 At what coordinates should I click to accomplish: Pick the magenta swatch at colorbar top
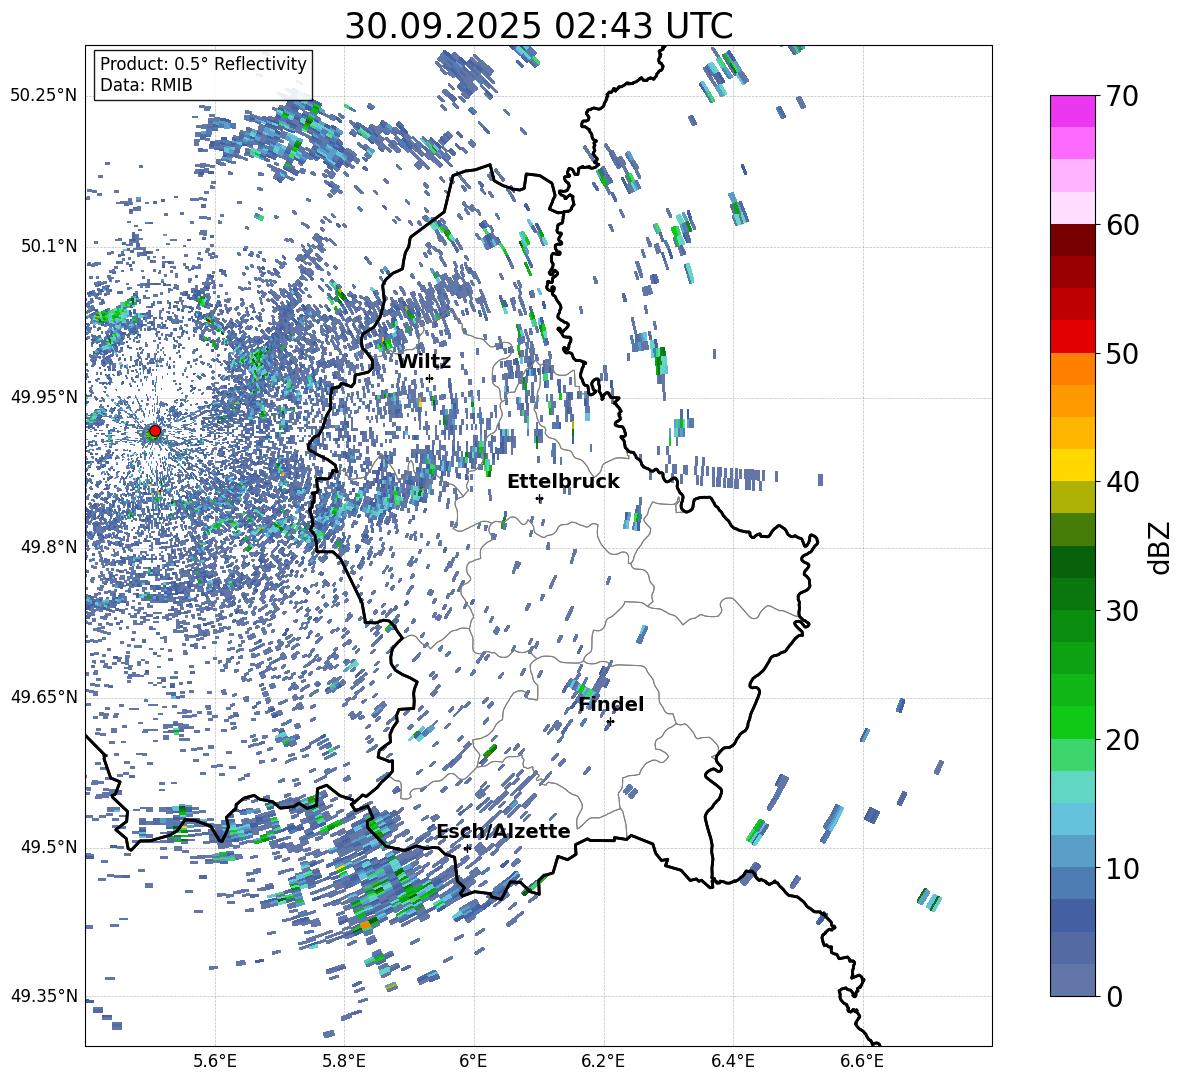point(1073,111)
